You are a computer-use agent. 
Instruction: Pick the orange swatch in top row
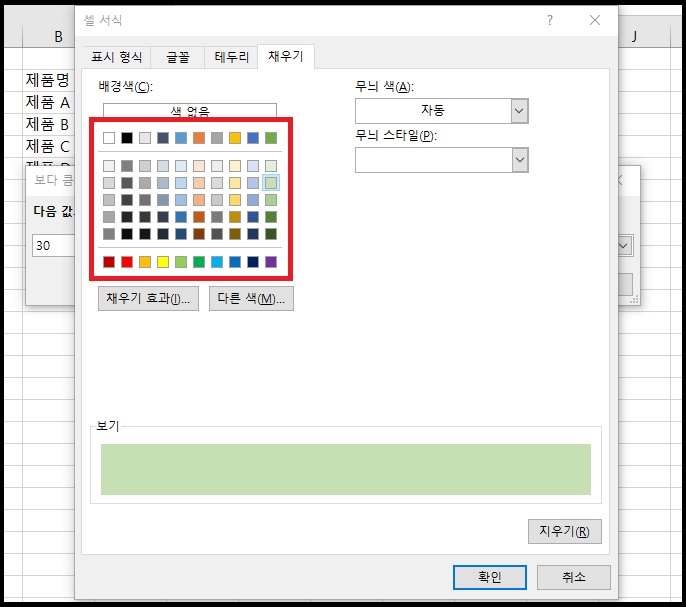point(199,138)
